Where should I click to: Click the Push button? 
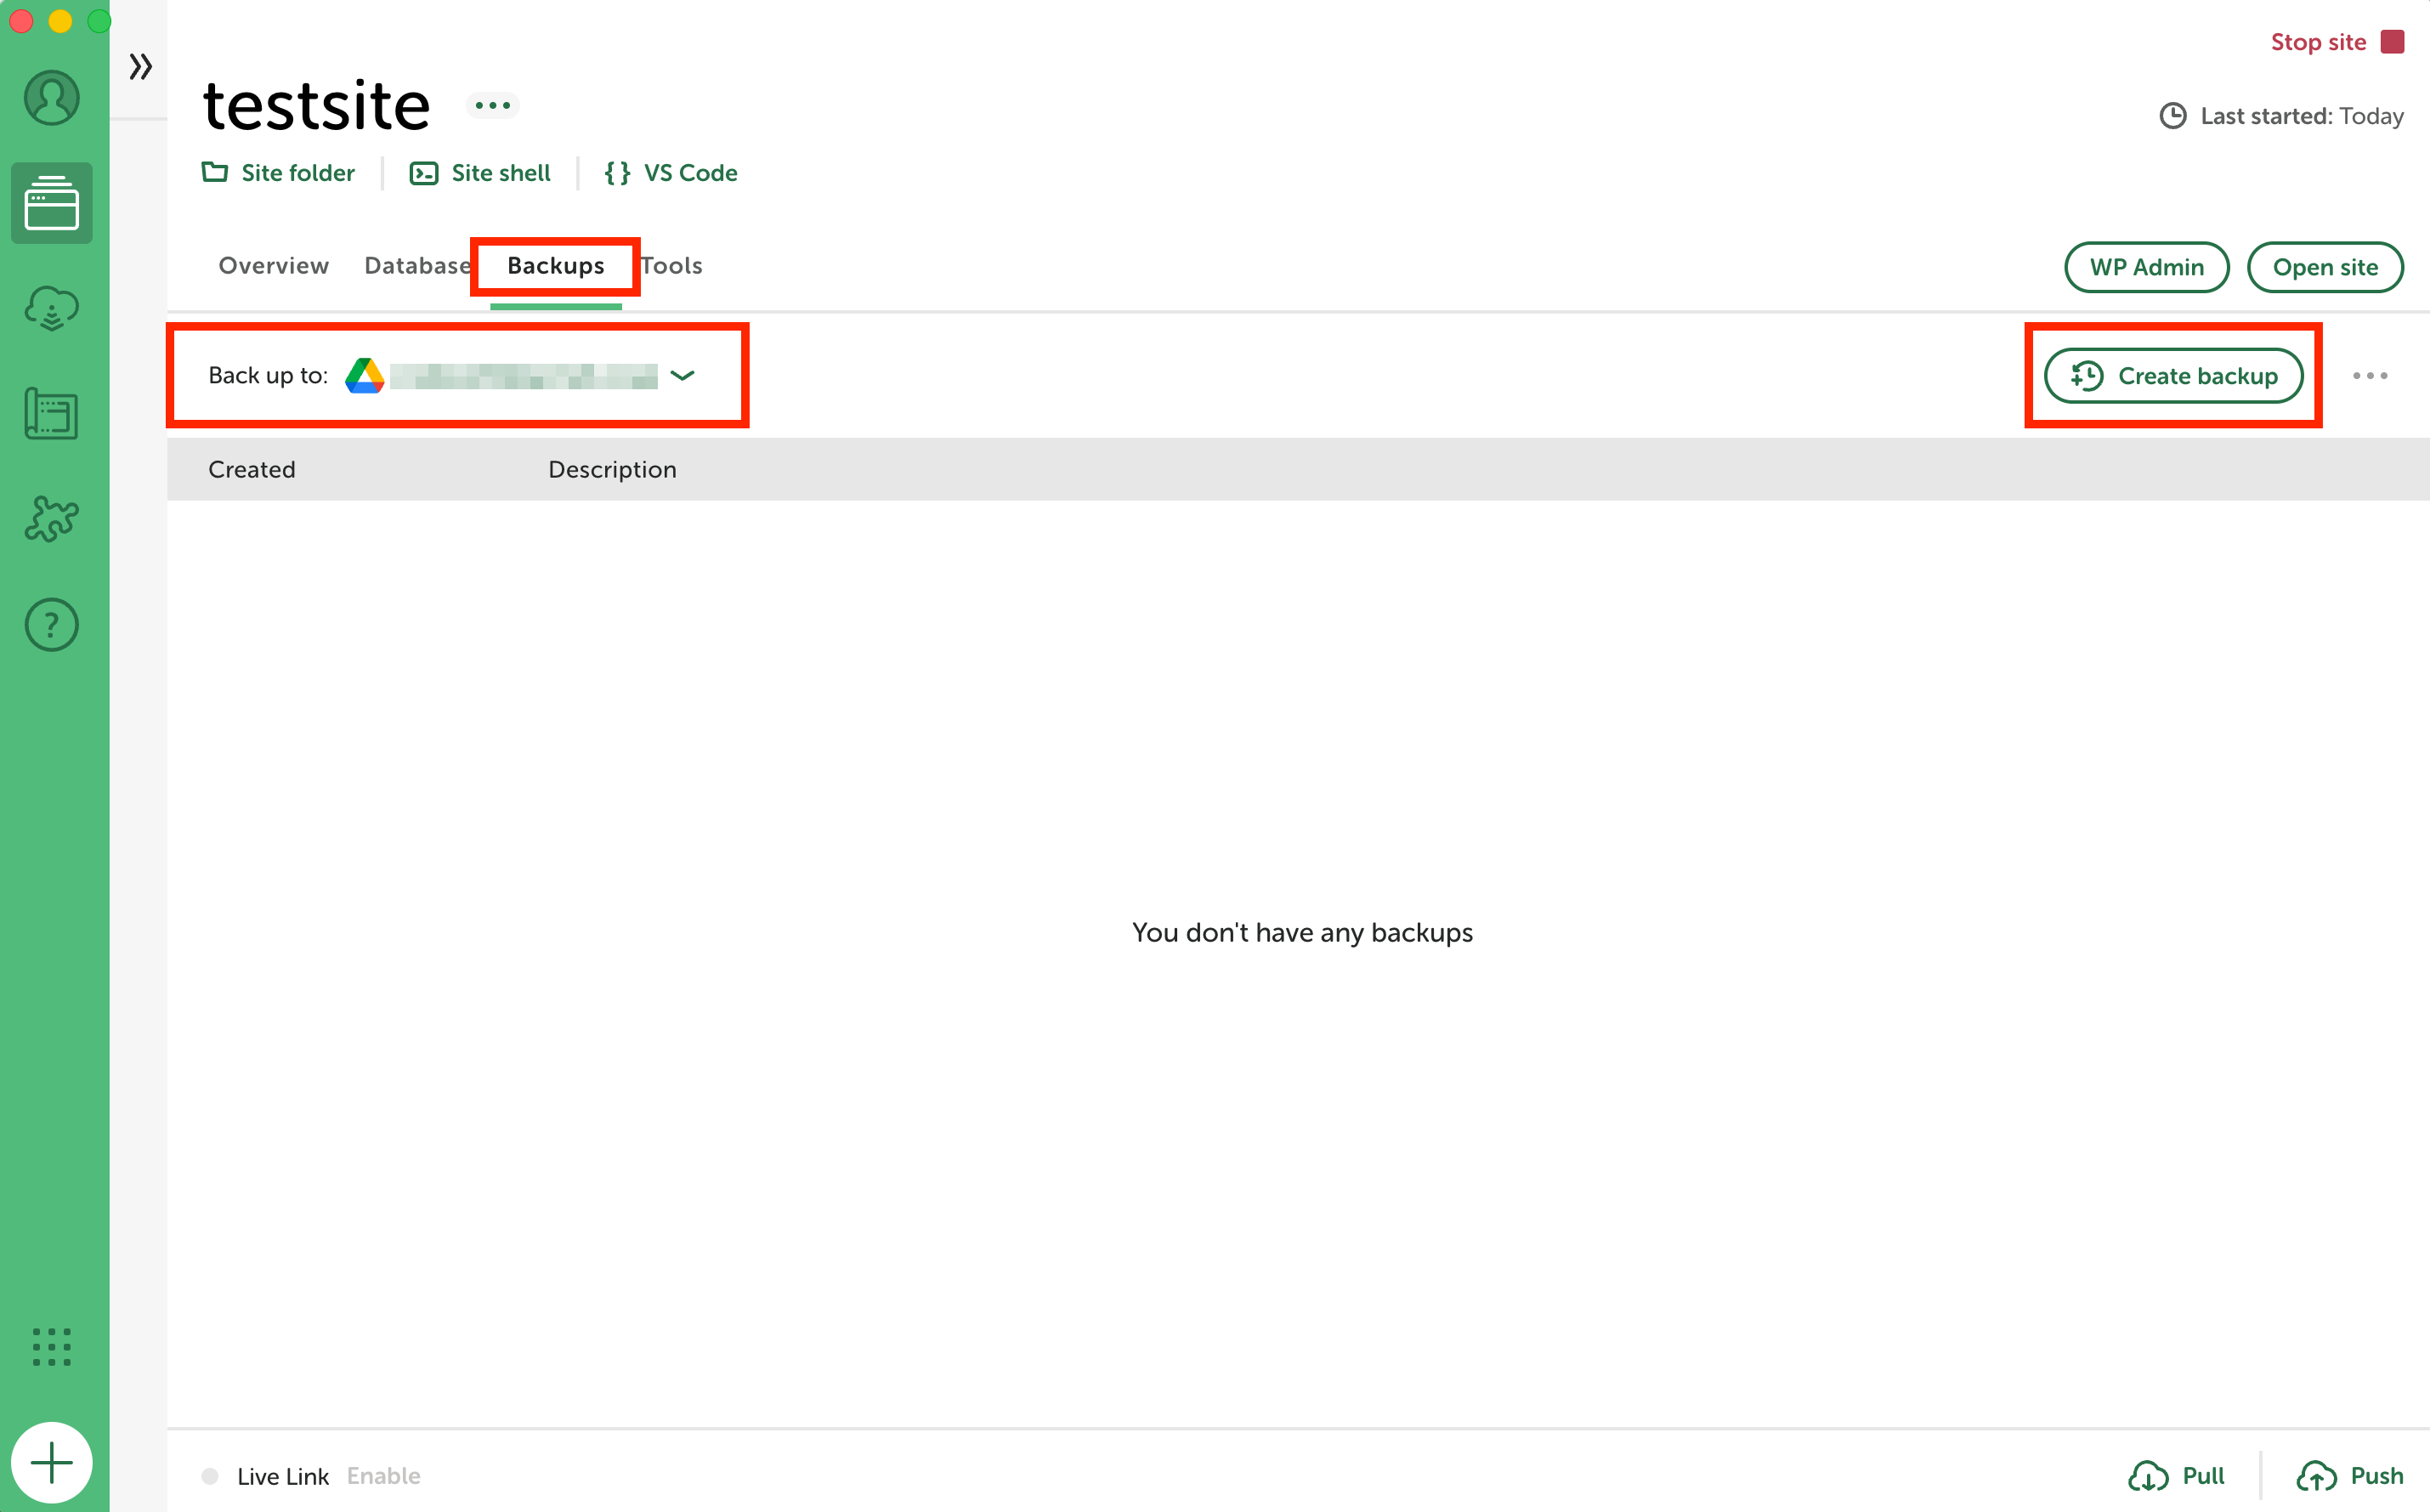2350,1476
